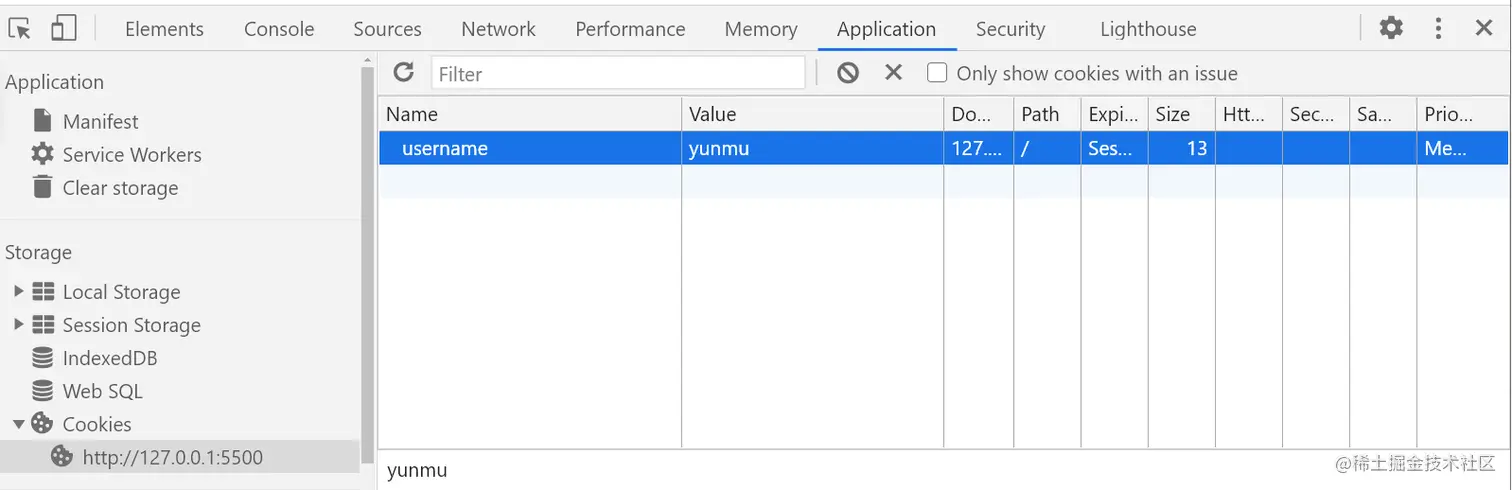The image size is (1512, 490).
Task: Switch to the Console tab
Action: [x=279, y=29]
